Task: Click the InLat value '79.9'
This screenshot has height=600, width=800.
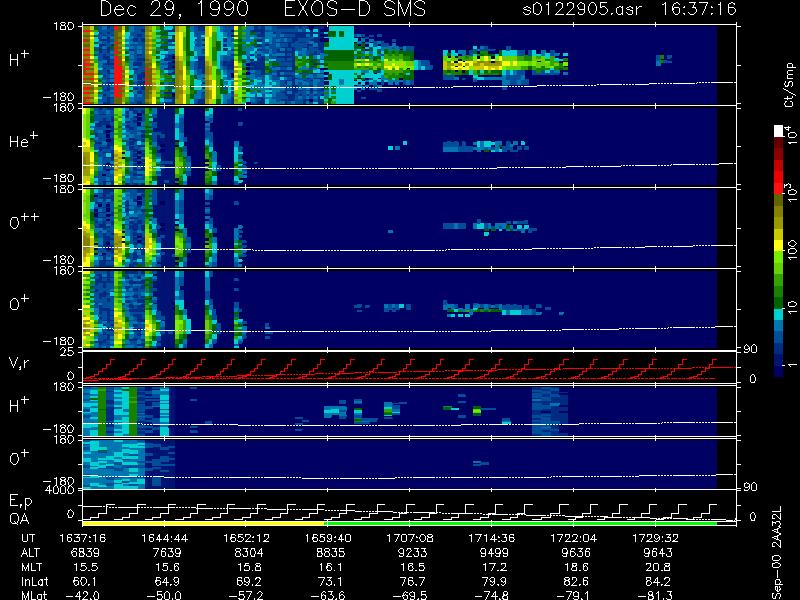Action: coord(494,581)
